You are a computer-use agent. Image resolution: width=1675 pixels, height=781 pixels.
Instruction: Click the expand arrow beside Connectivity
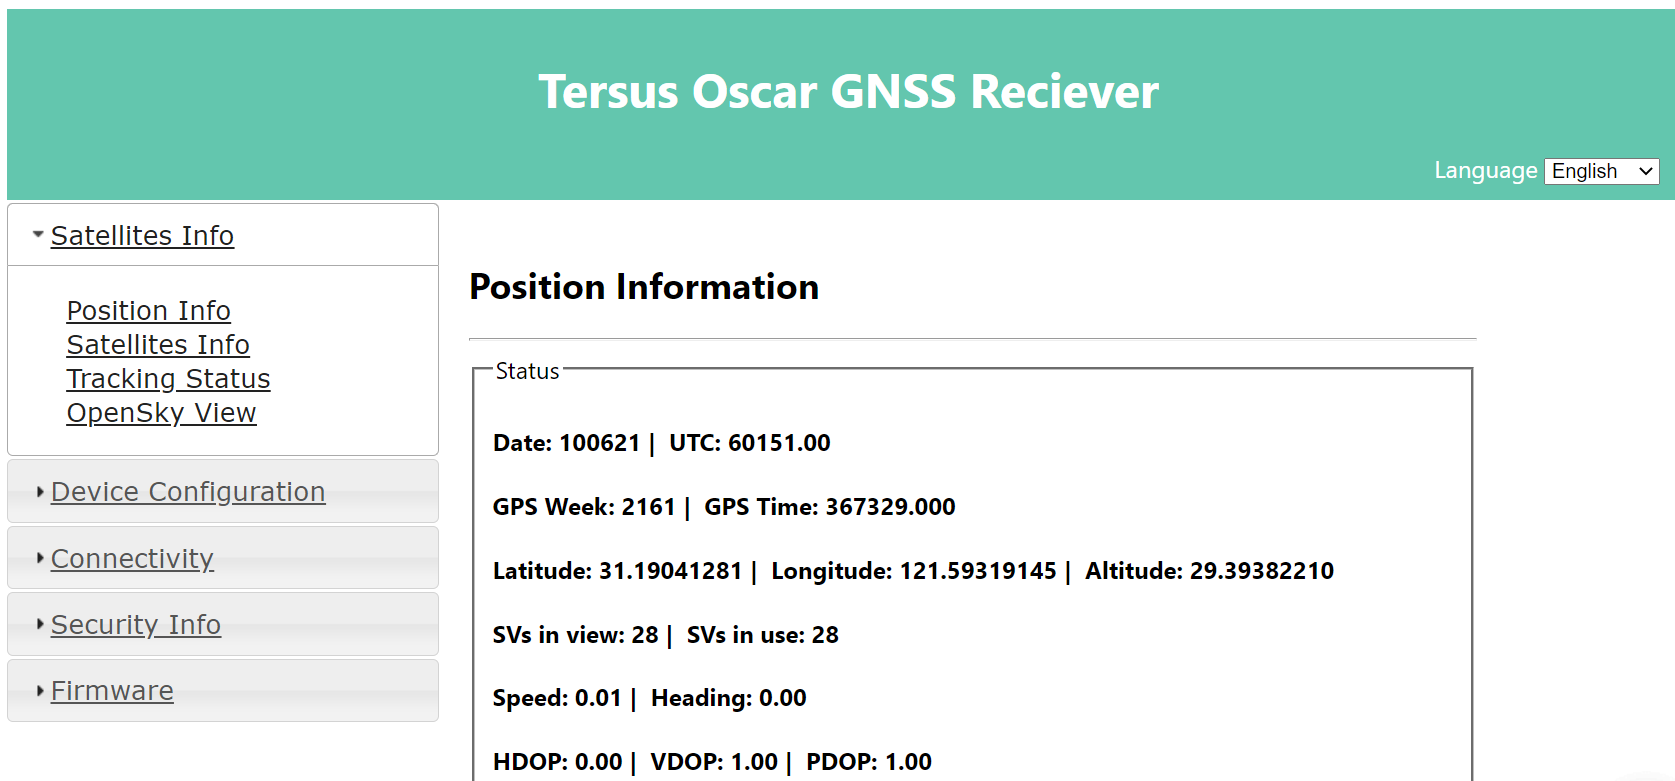point(40,558)
